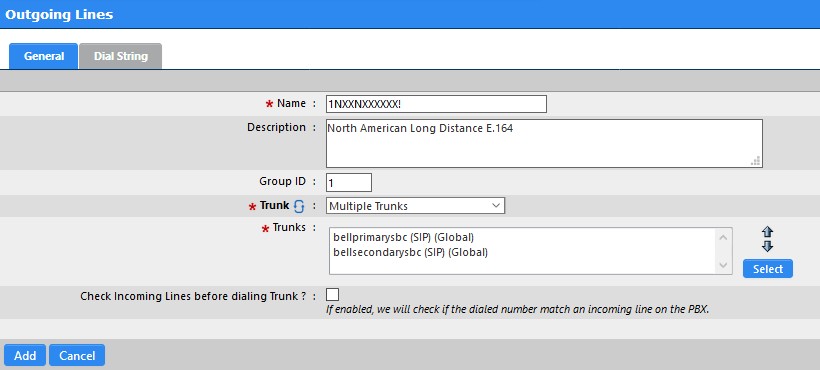Click the Select trunks button
This screenshot has width=820, height=370.
click(768, 269)
